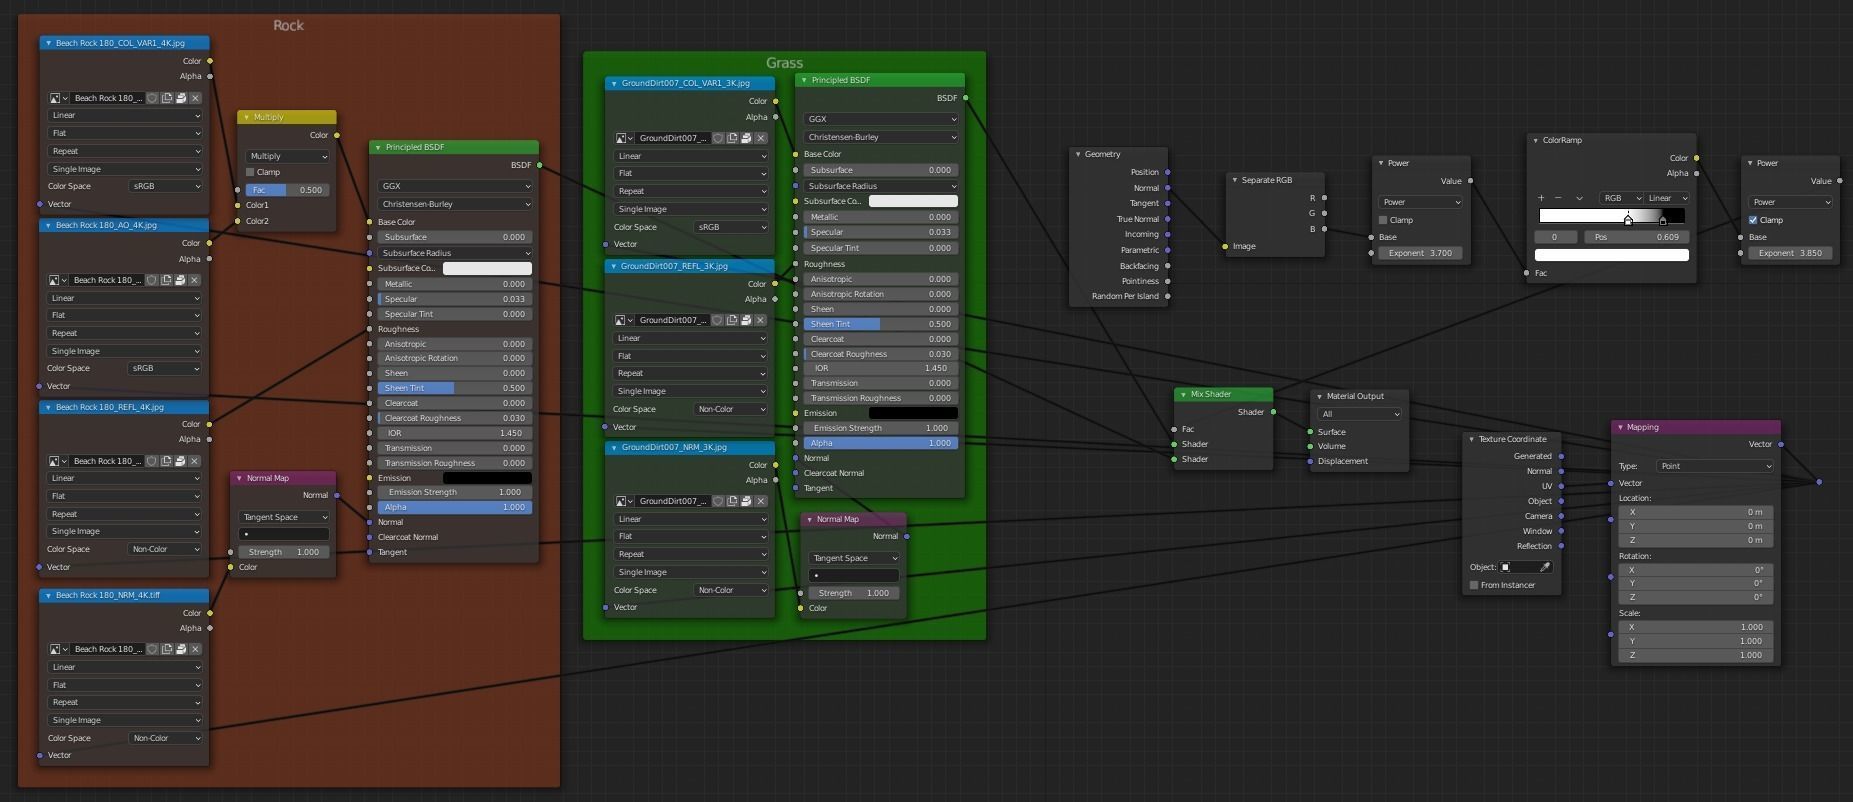Click new image icon in Beach Rock COL_VAR1 node
This screenshot has width=1853, height=802.
click(x=167, y=98)
